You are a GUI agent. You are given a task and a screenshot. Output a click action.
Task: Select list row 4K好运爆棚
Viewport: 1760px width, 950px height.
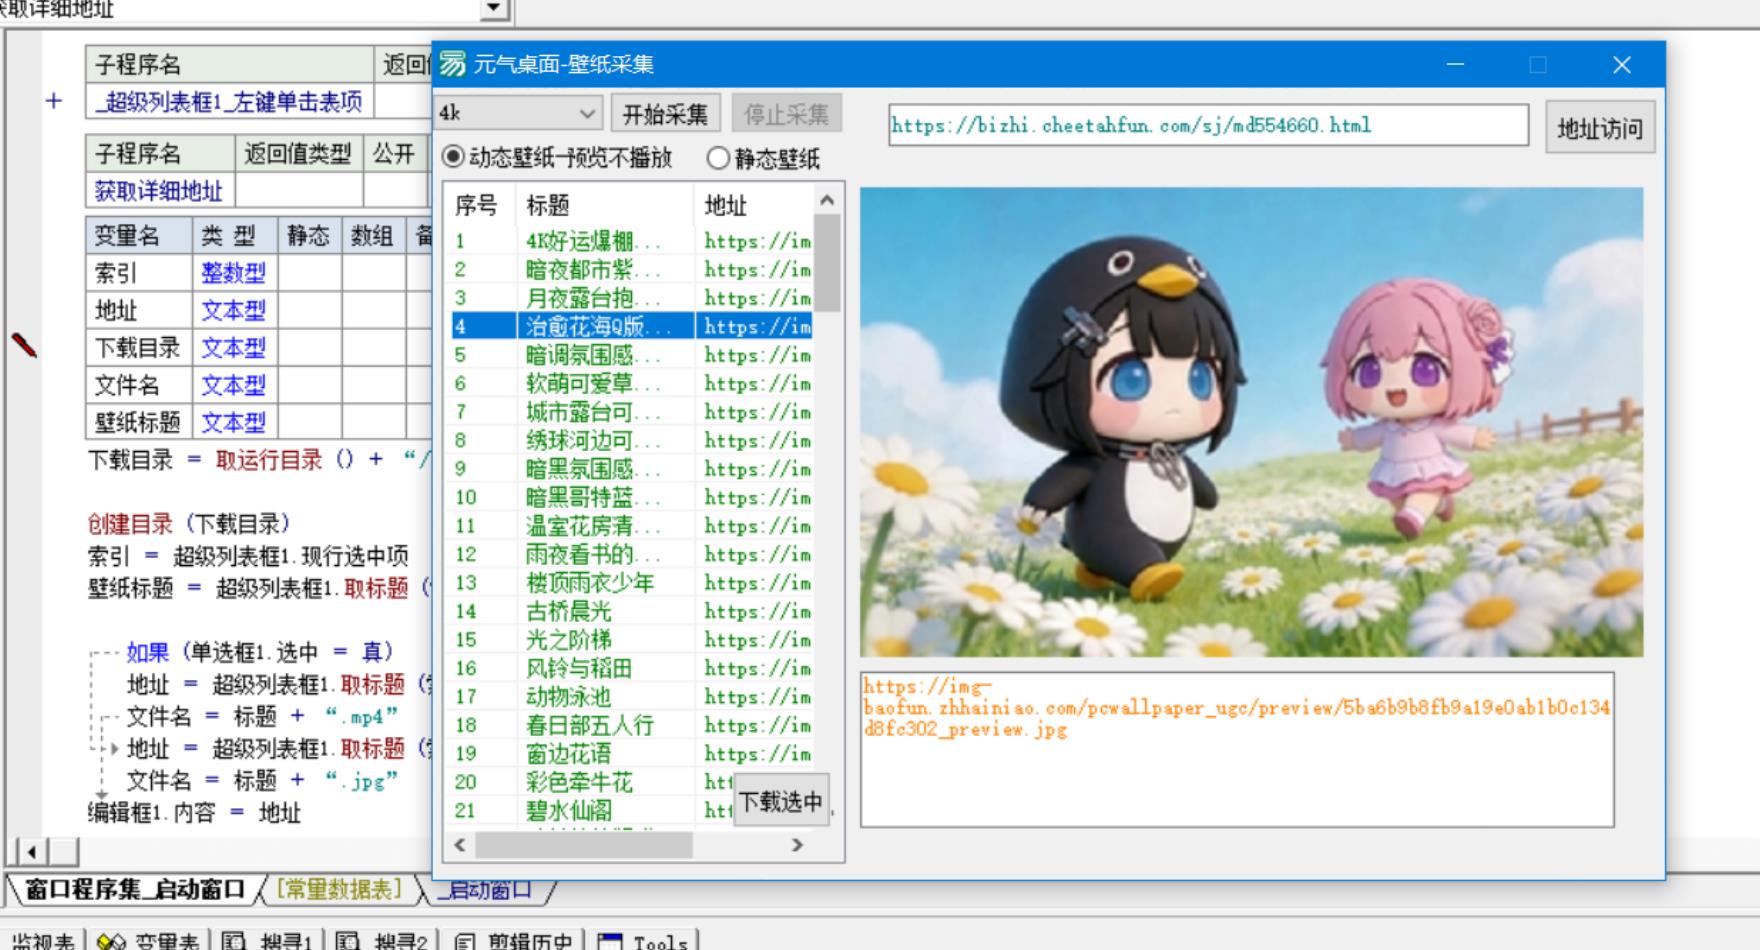tap(632, 241)
